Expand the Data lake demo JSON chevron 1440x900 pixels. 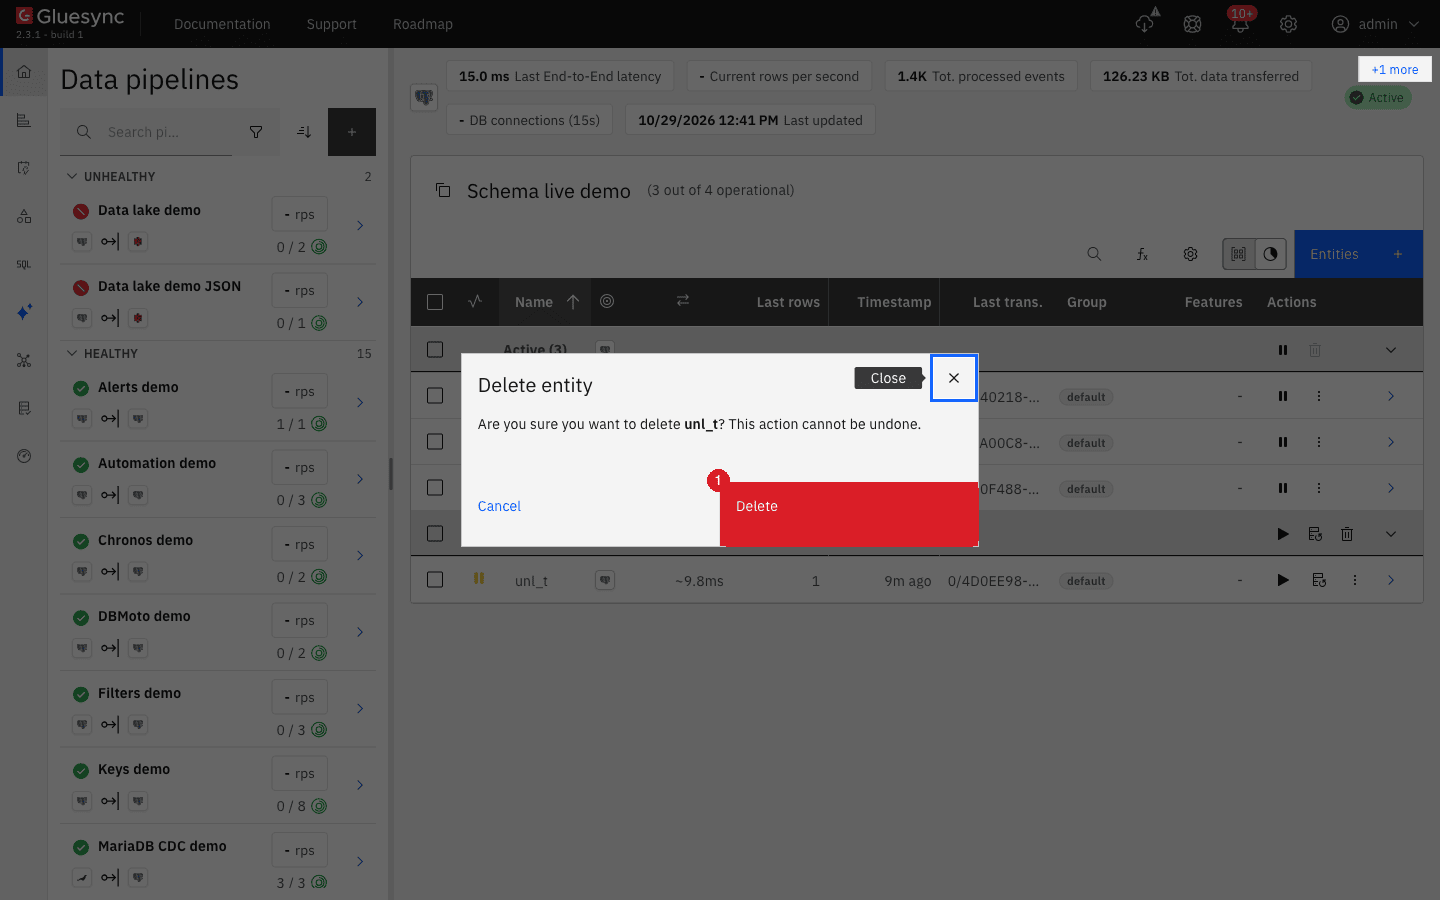pyautogui.click(x=360, y=302)
